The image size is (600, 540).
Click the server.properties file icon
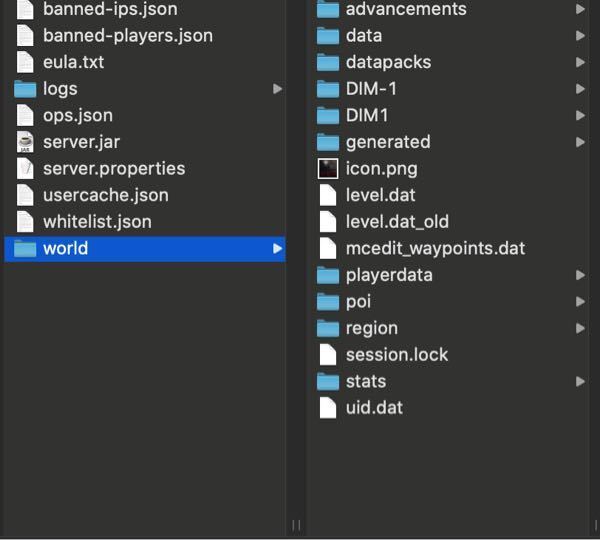25,168
